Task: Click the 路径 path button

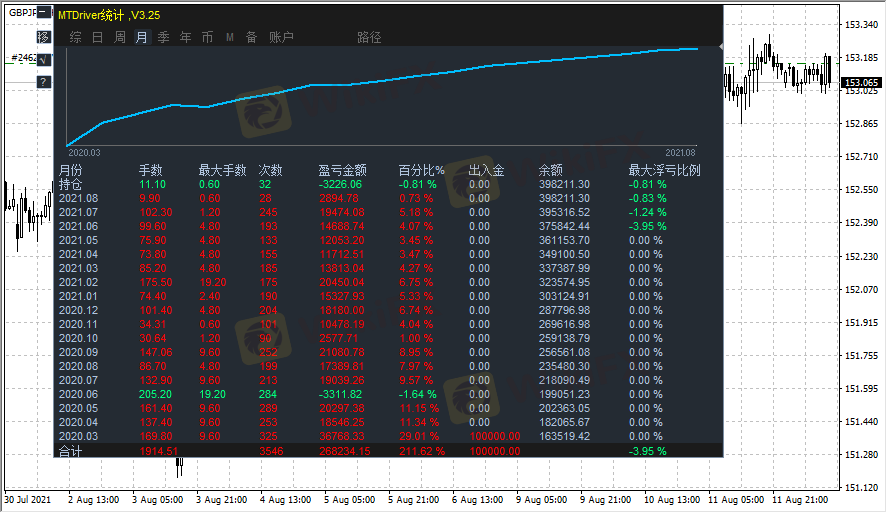Action: pyautogui.click(x=369, y=37)
